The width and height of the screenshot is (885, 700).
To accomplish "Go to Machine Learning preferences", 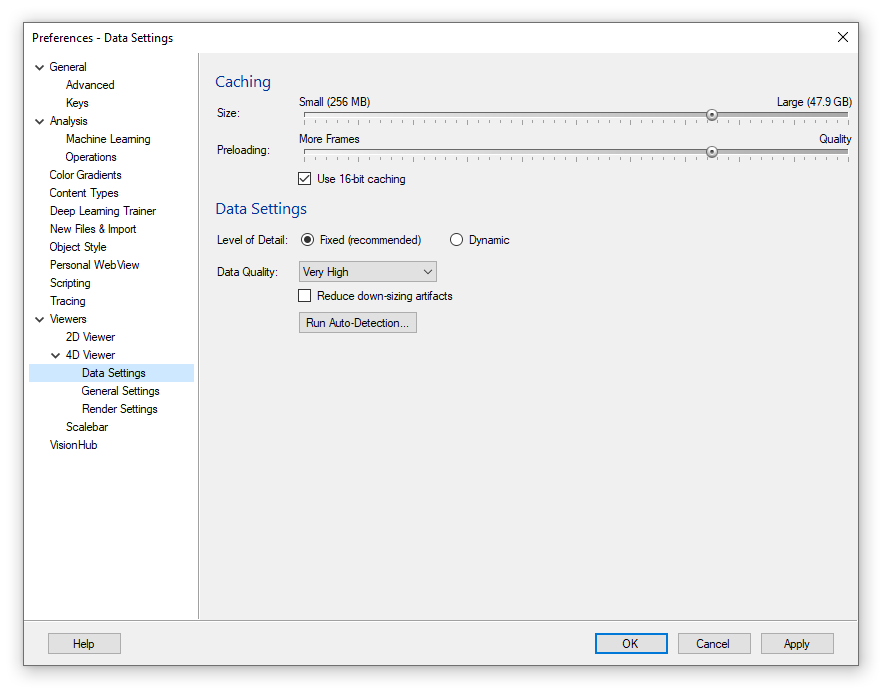I will pyautogui.click(x=108, y=139).
